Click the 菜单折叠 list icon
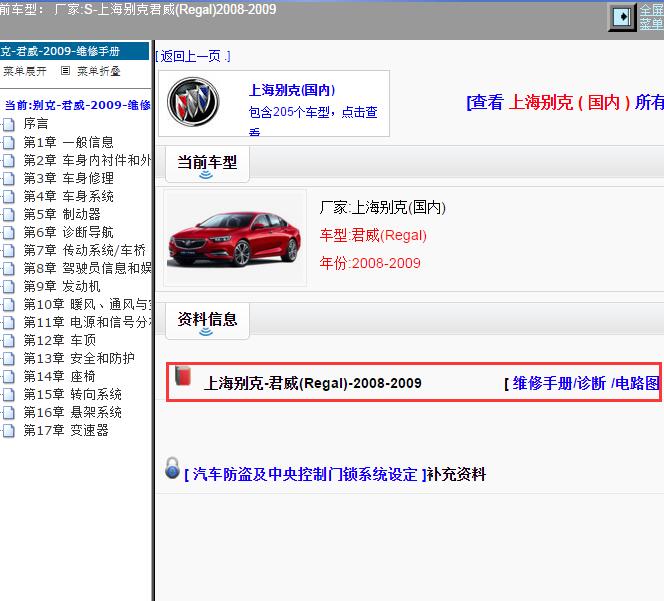The width and height of the screenshot is (664, 601). tap(65, 70)
